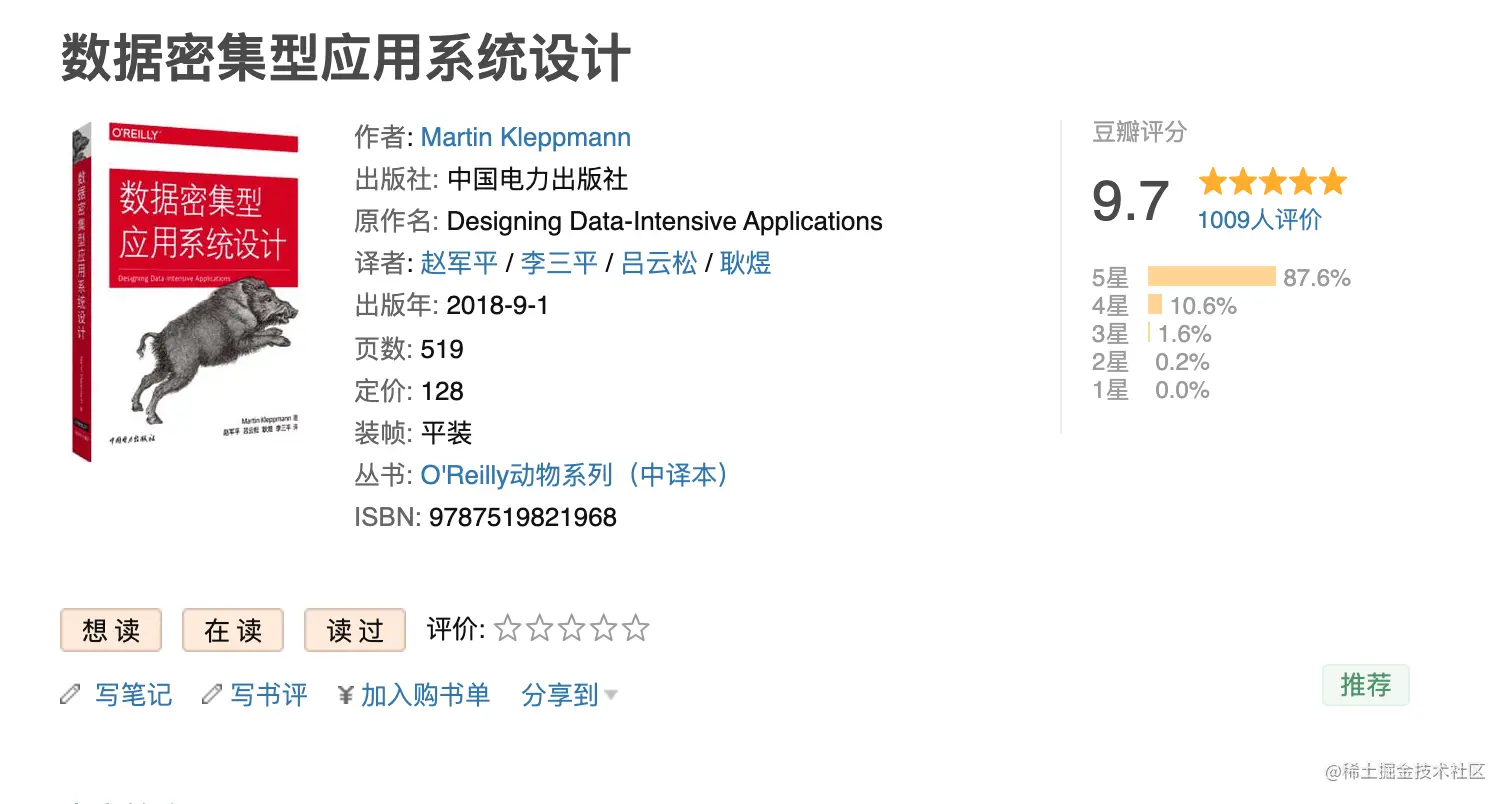
Task: Mark book as 在读
Action: point(233,630)
